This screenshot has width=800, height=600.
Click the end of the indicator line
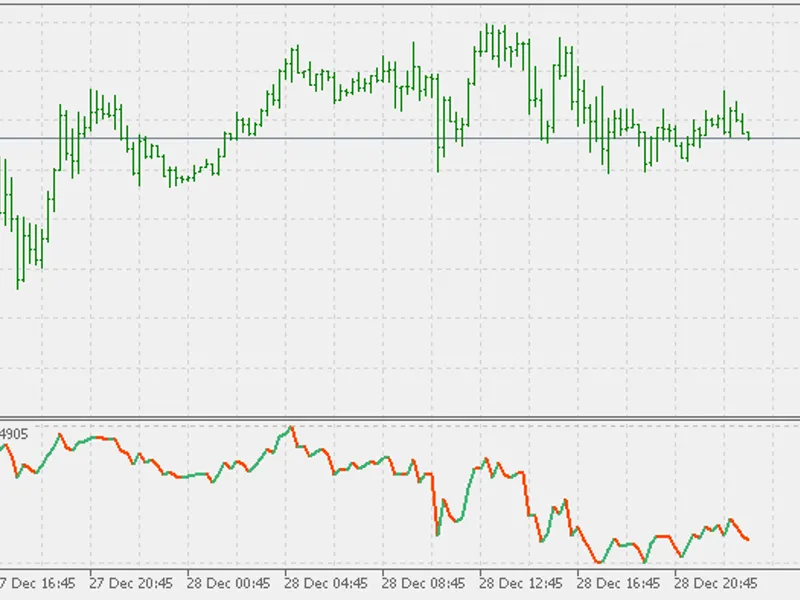point(747,539)
